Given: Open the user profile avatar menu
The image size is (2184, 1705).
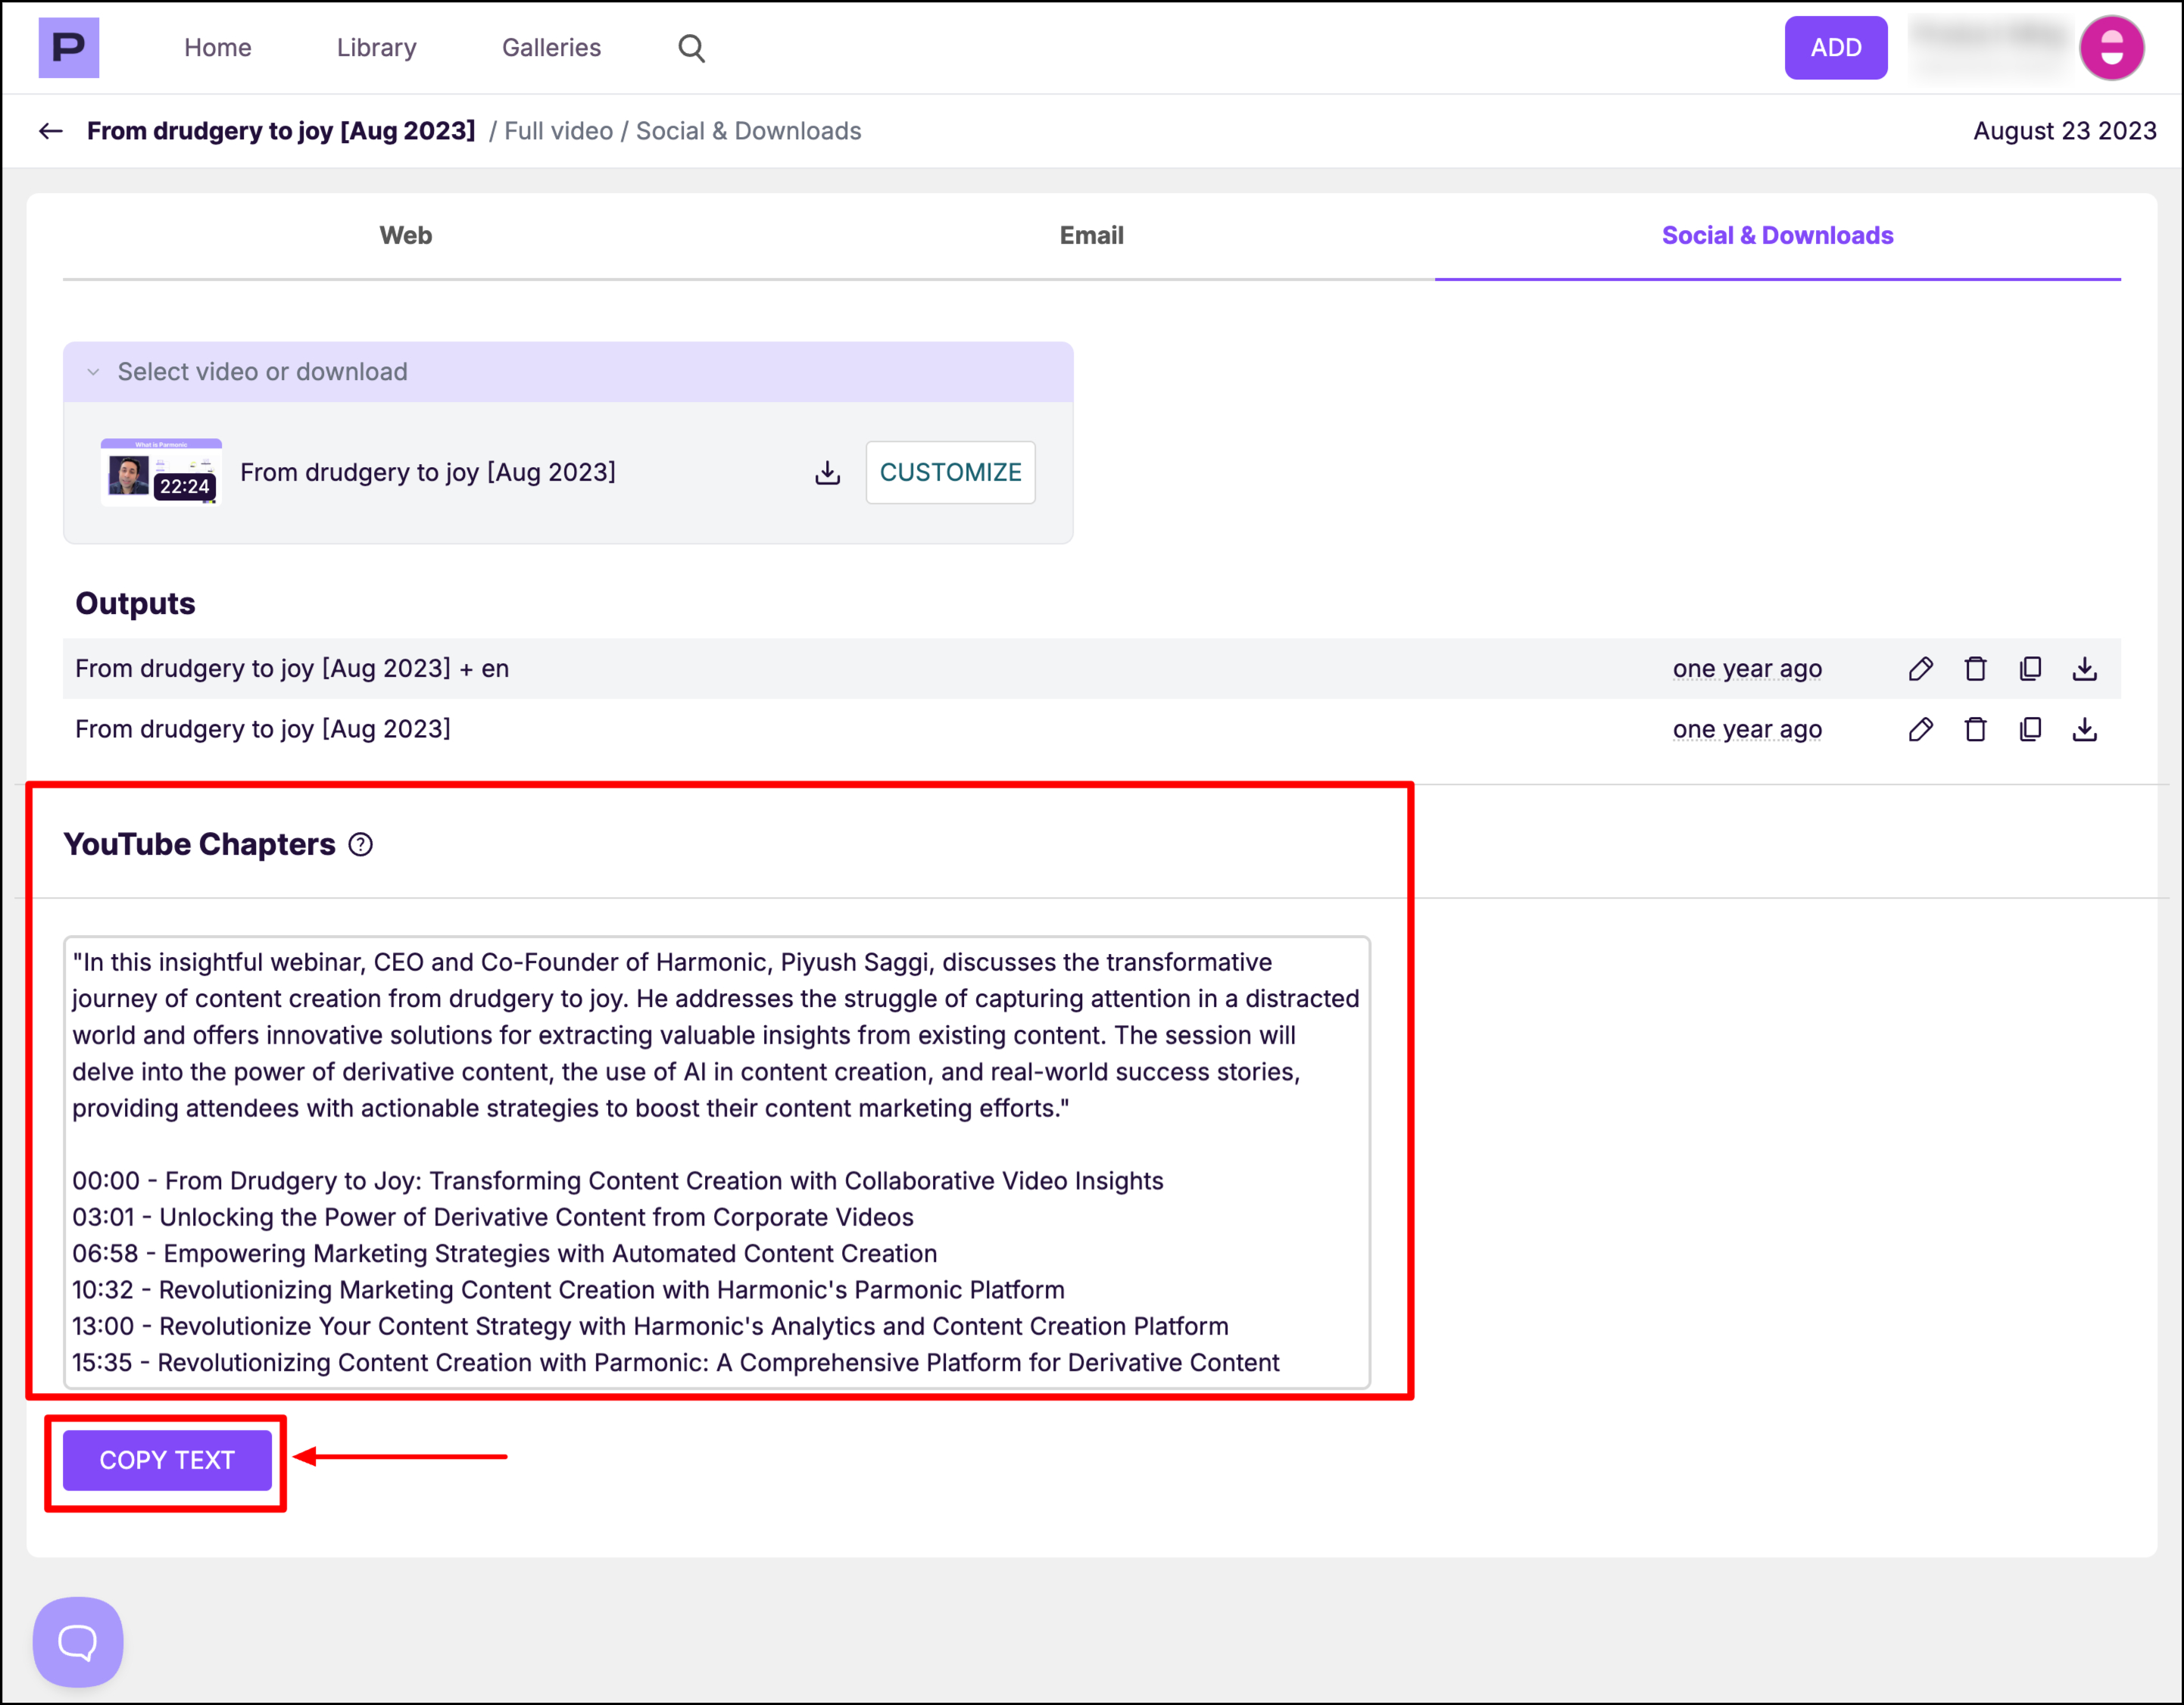Looking at the screenshot, I should coord(2111,48).
